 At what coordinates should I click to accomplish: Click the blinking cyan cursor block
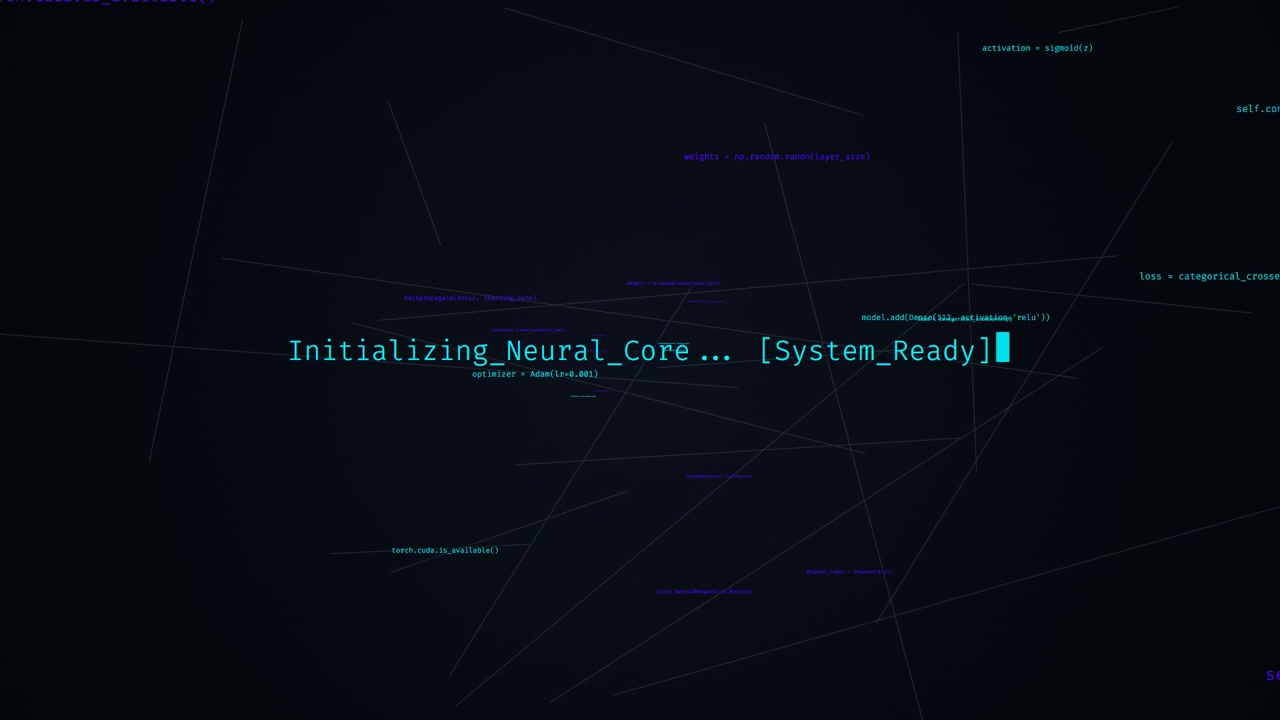point(1003,348)
